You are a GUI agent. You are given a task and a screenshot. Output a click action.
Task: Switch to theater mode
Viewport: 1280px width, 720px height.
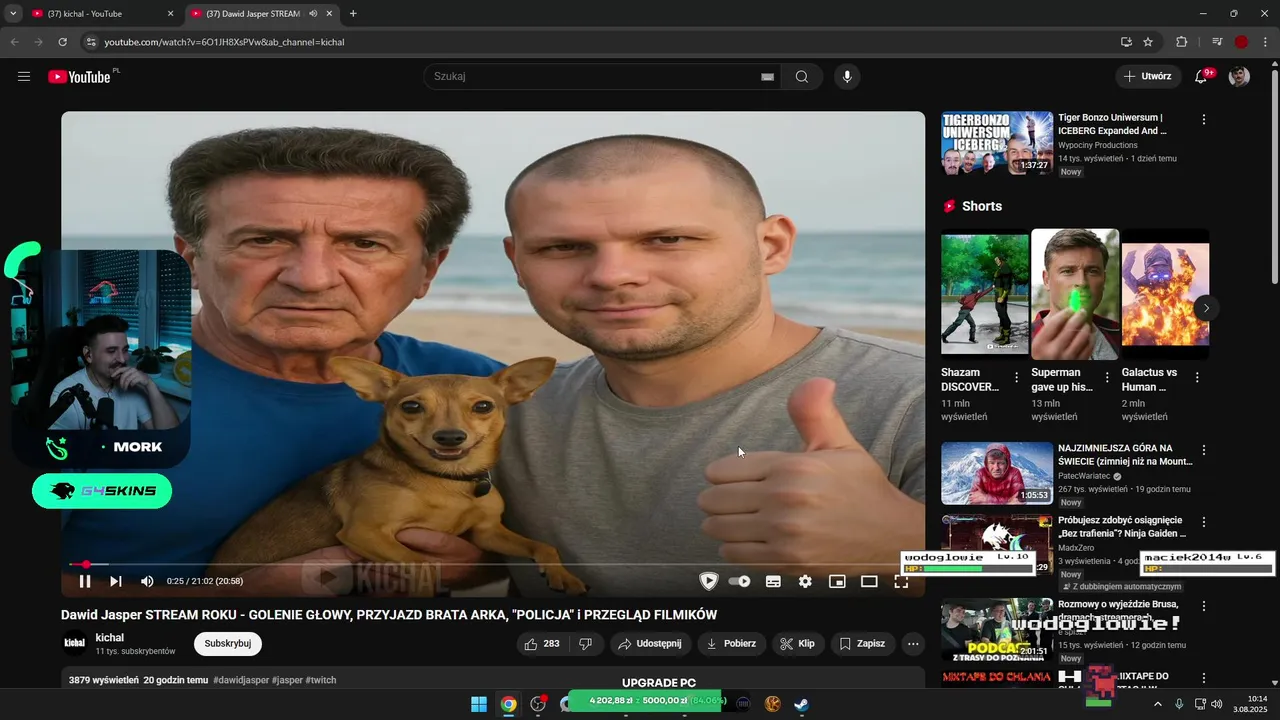[x=869, y=581]
